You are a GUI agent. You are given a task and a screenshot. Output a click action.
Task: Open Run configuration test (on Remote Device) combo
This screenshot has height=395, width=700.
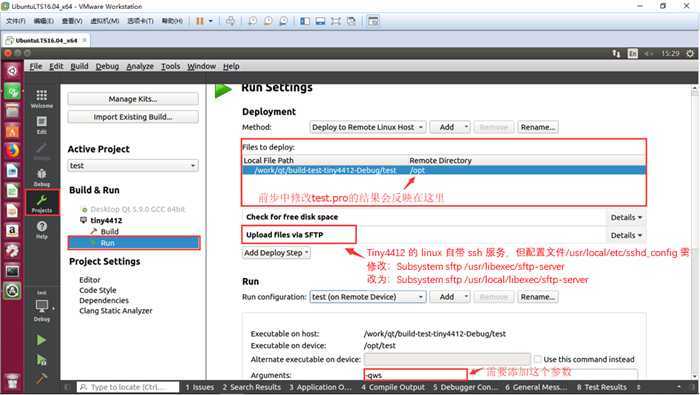[x=368, y=297]
